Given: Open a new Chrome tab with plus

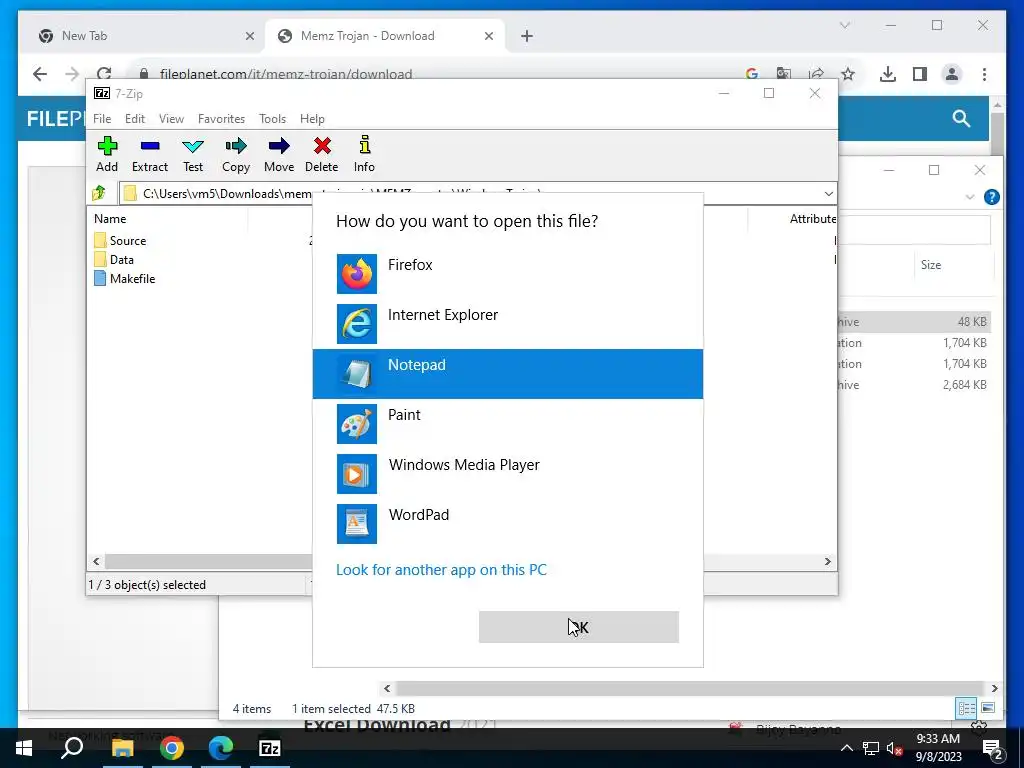Looking at the screenshot, I should (527, 36).
